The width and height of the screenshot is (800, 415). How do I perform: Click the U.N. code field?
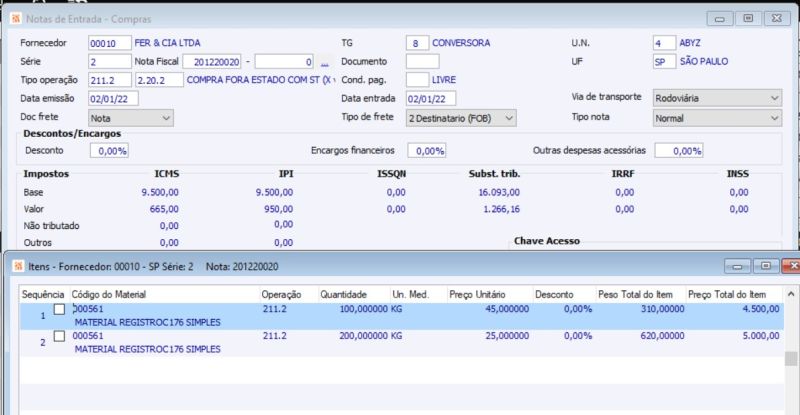click(x=664, y=43)
